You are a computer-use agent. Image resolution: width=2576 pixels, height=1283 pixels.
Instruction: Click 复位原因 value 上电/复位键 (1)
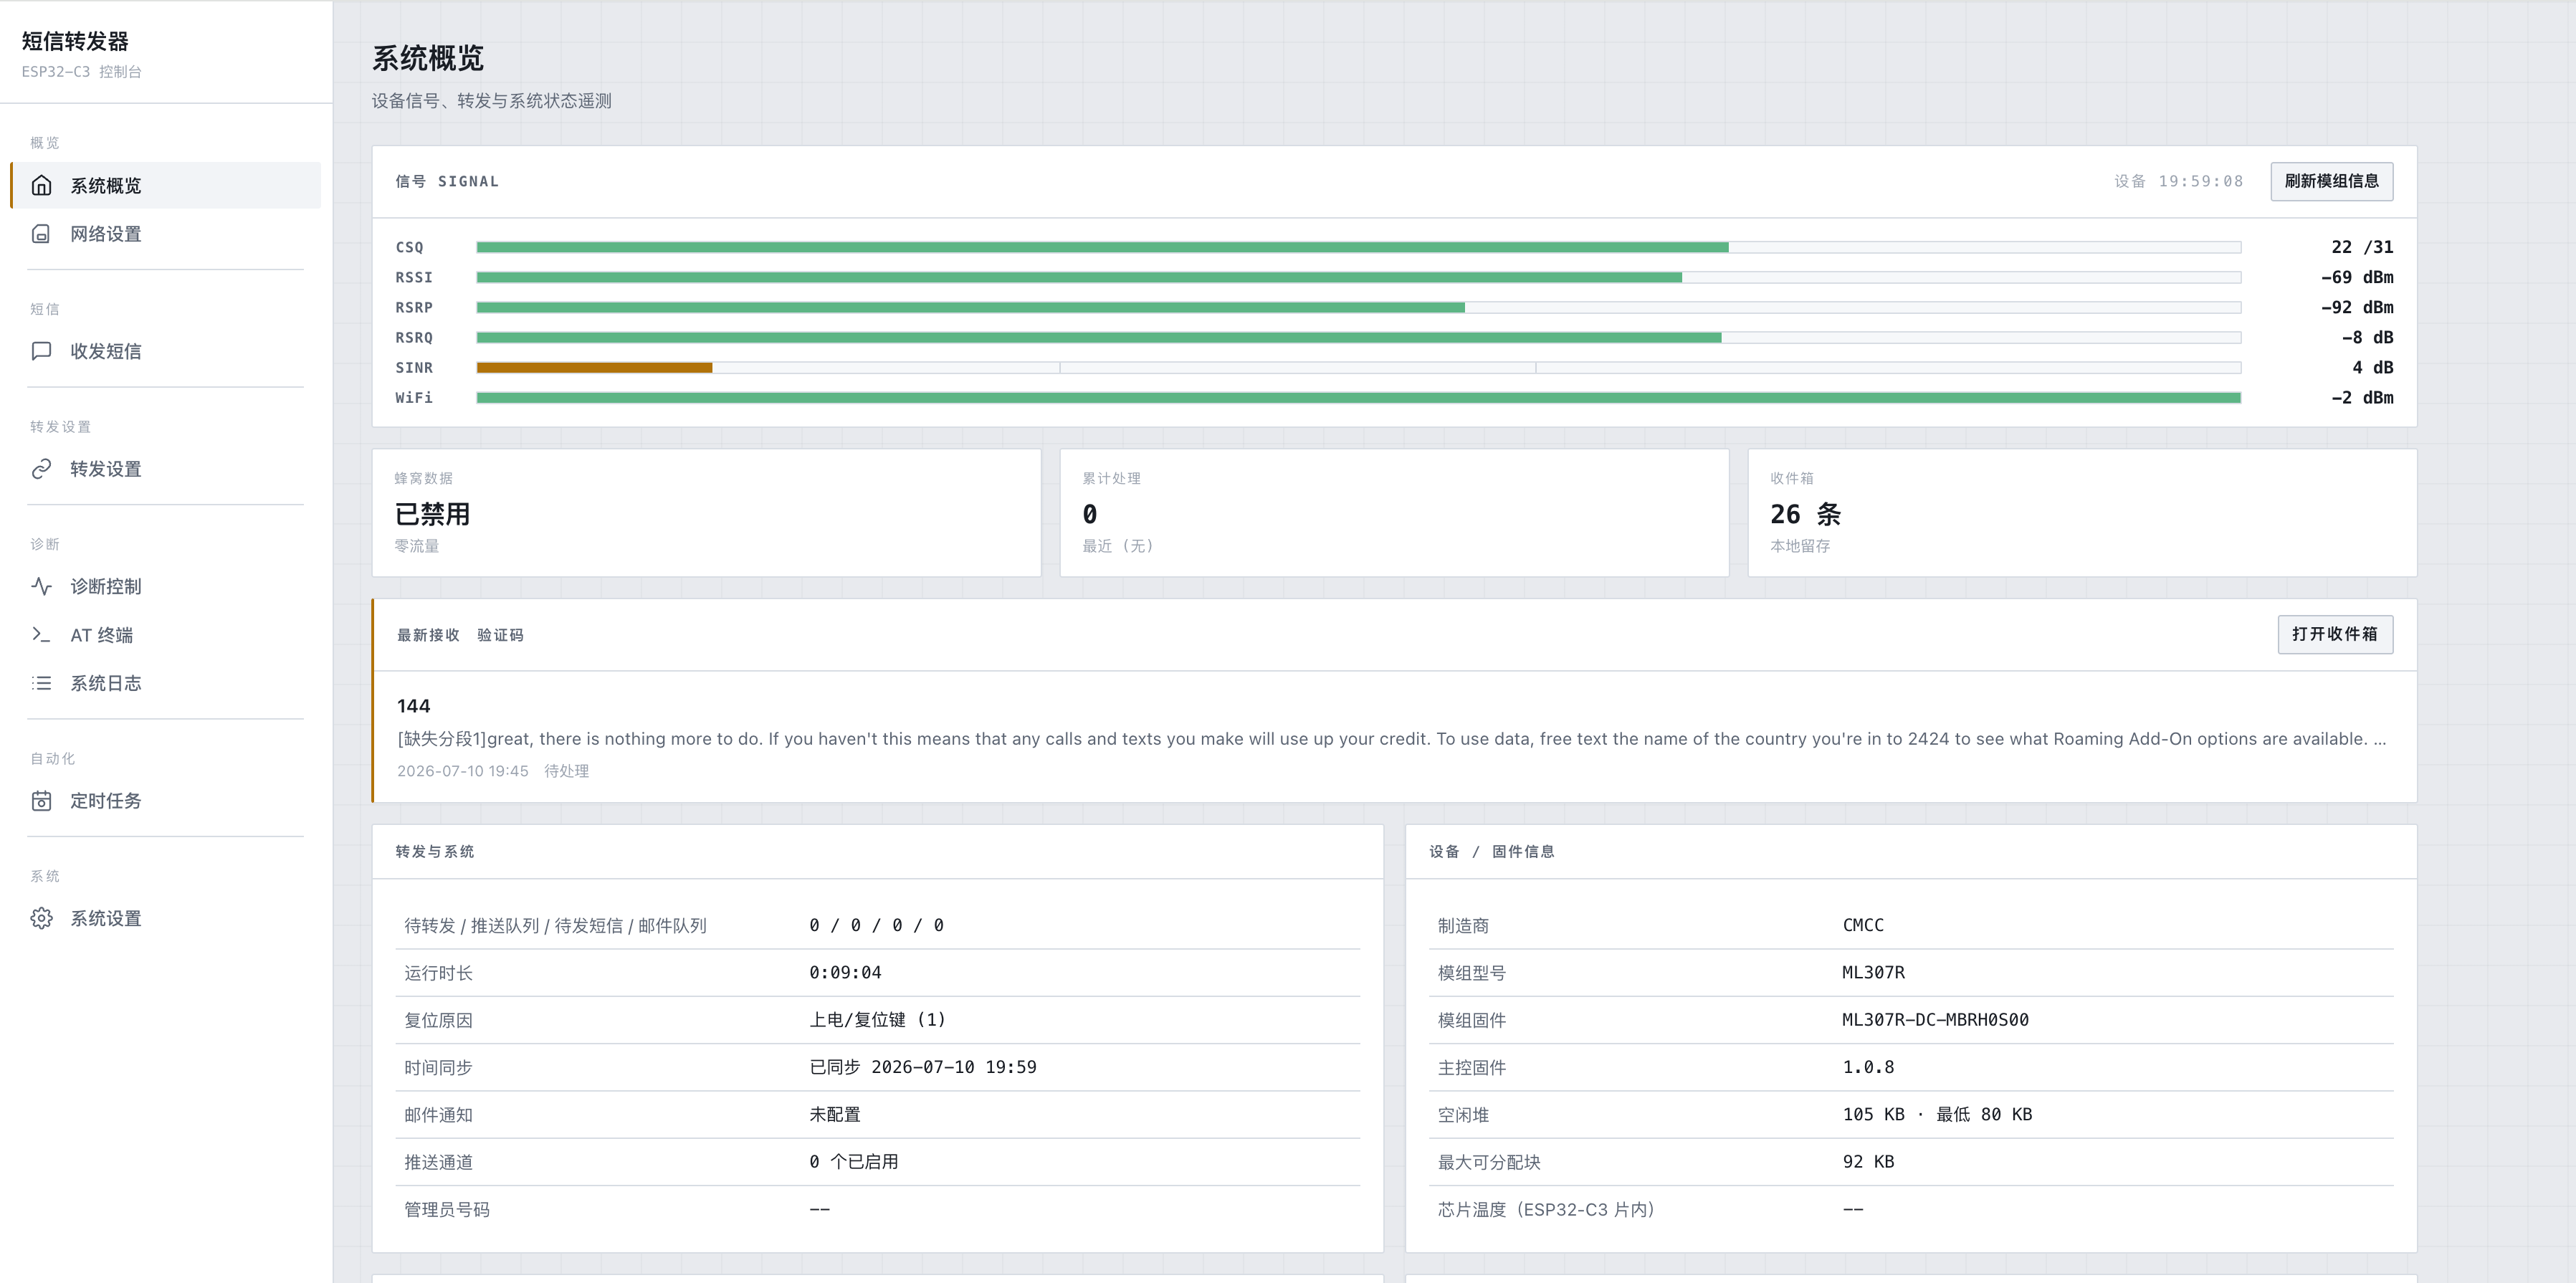877,1020
